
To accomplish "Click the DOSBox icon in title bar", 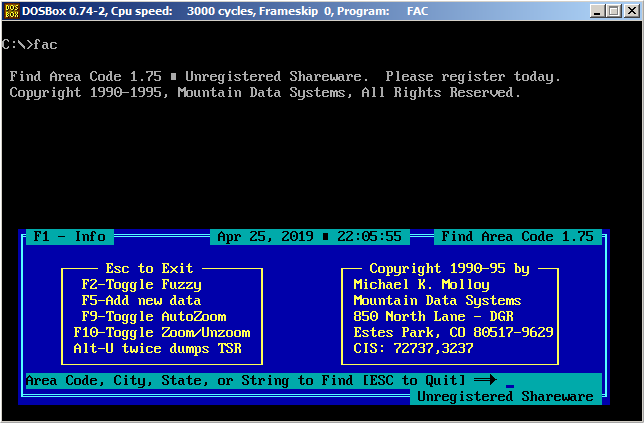I will [x=13, y=11].
